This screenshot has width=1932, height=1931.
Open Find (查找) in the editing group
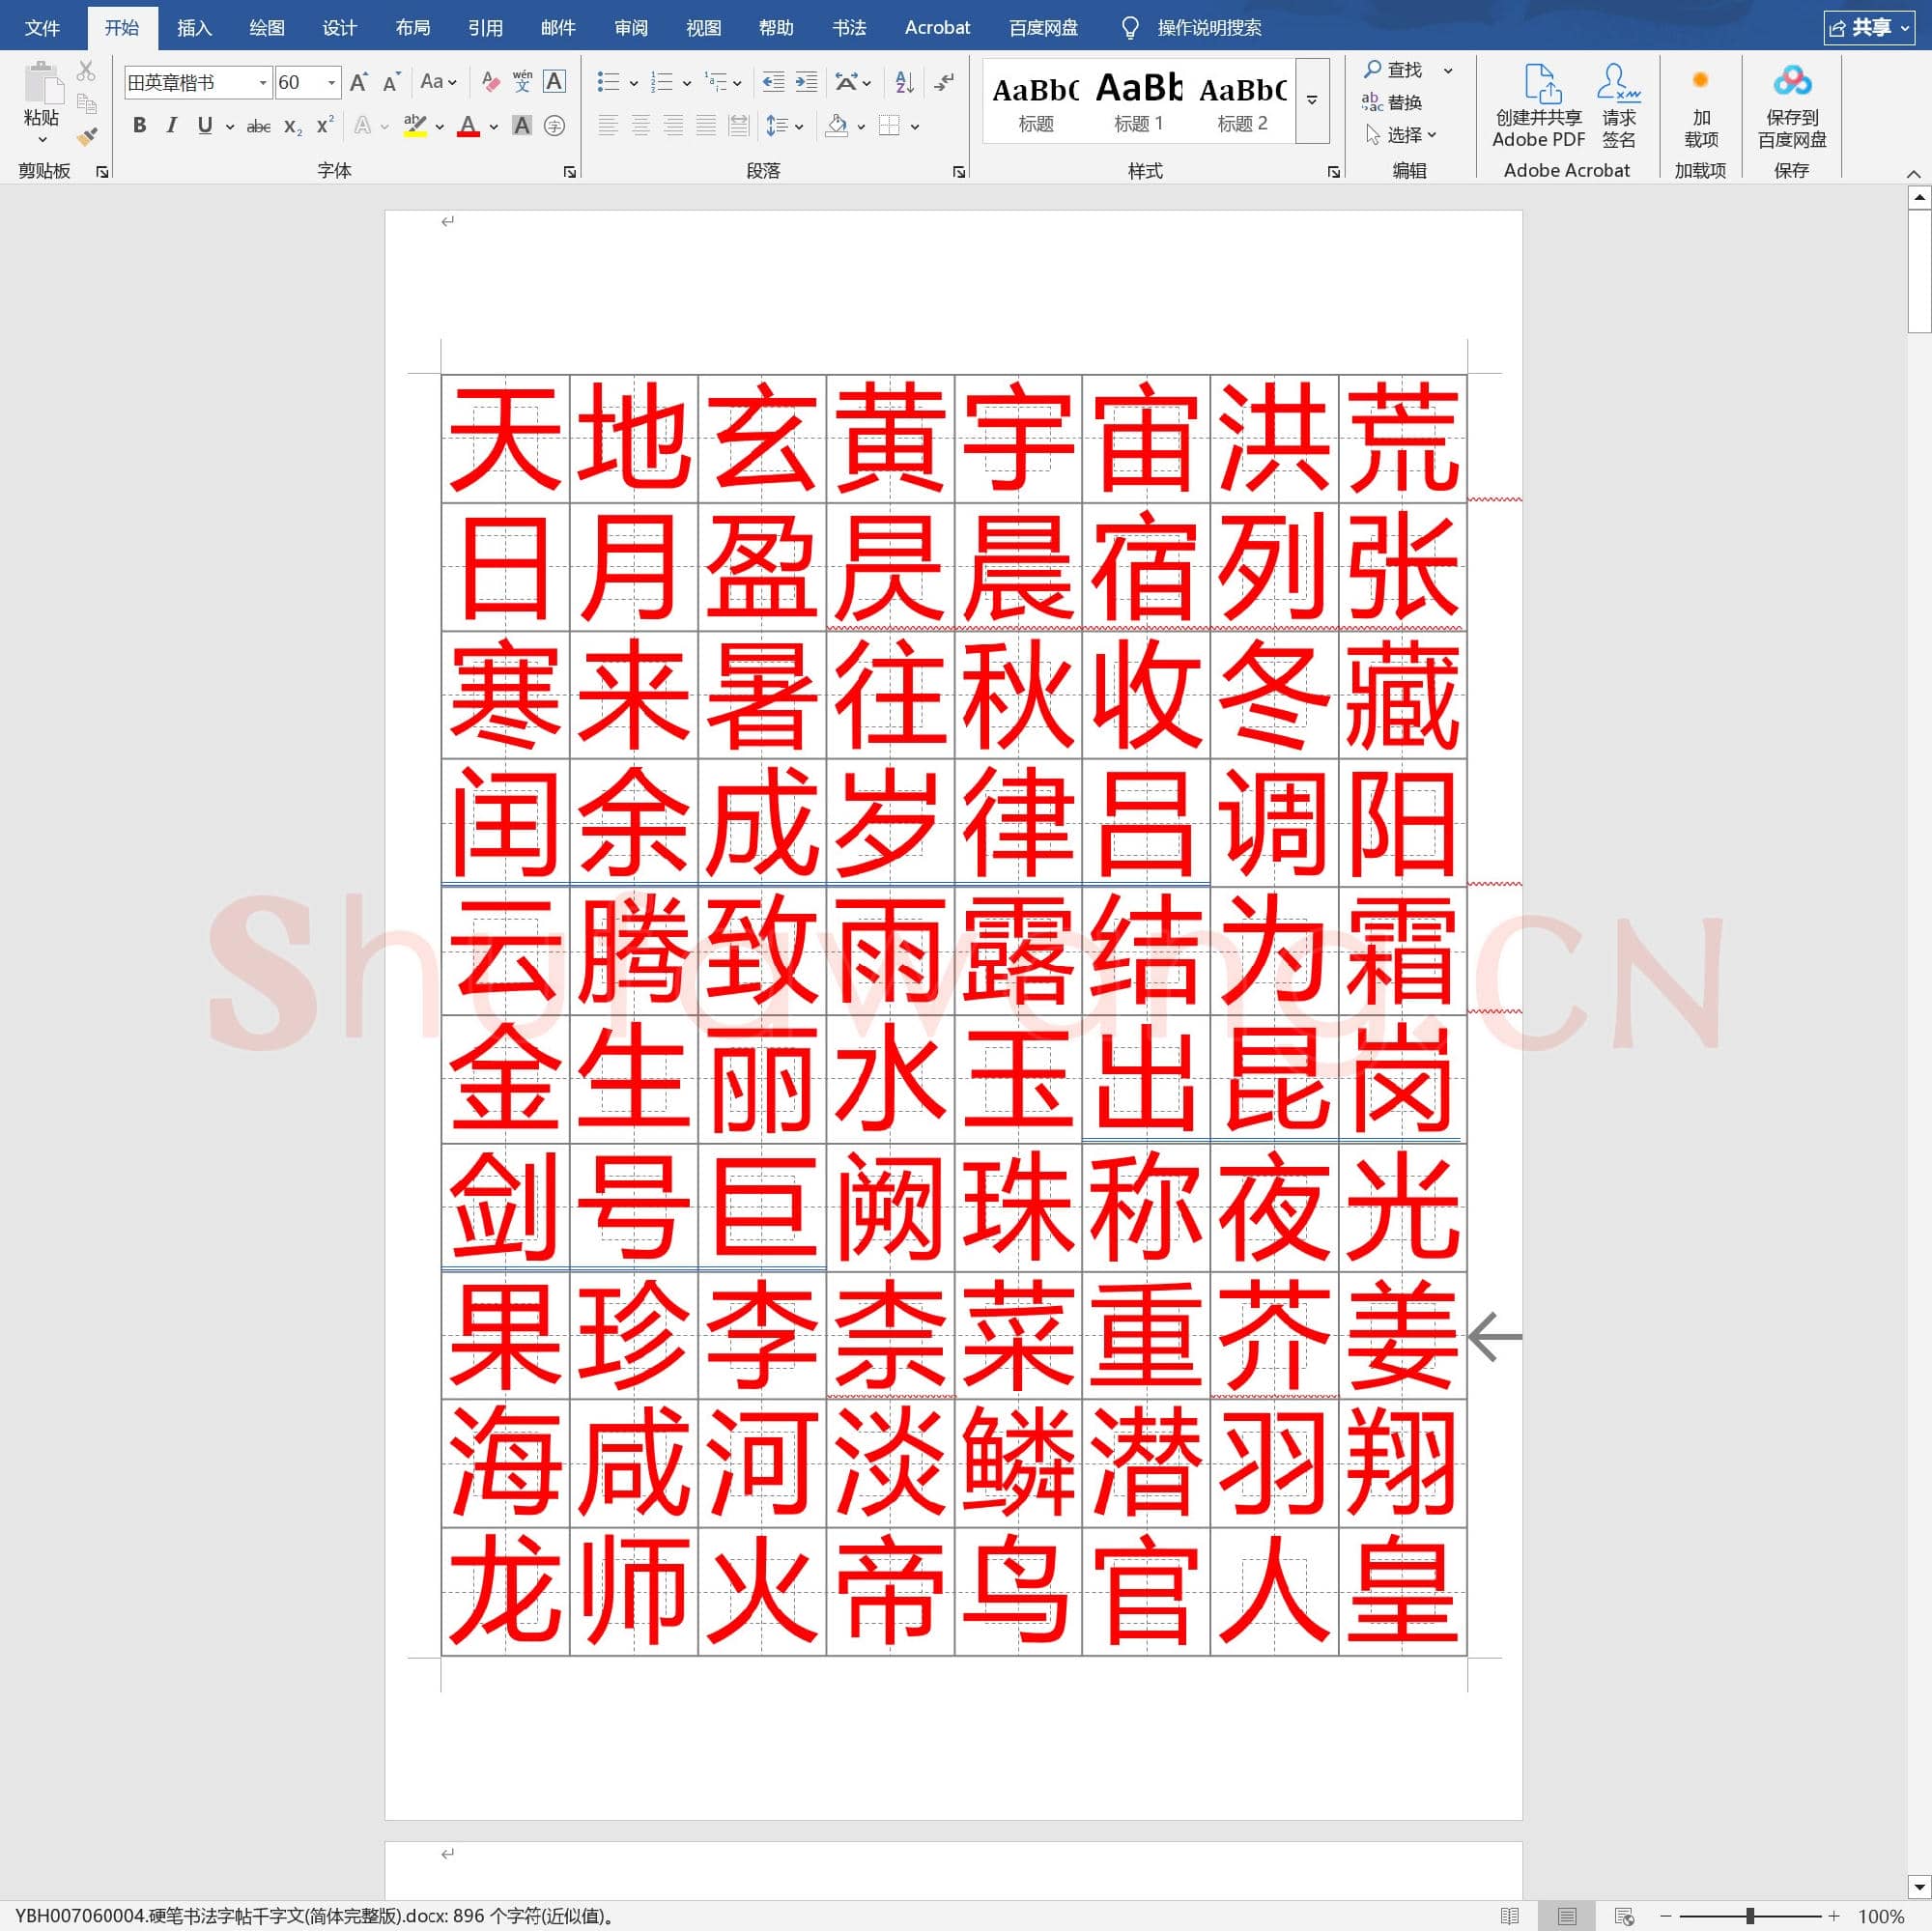1398,70
